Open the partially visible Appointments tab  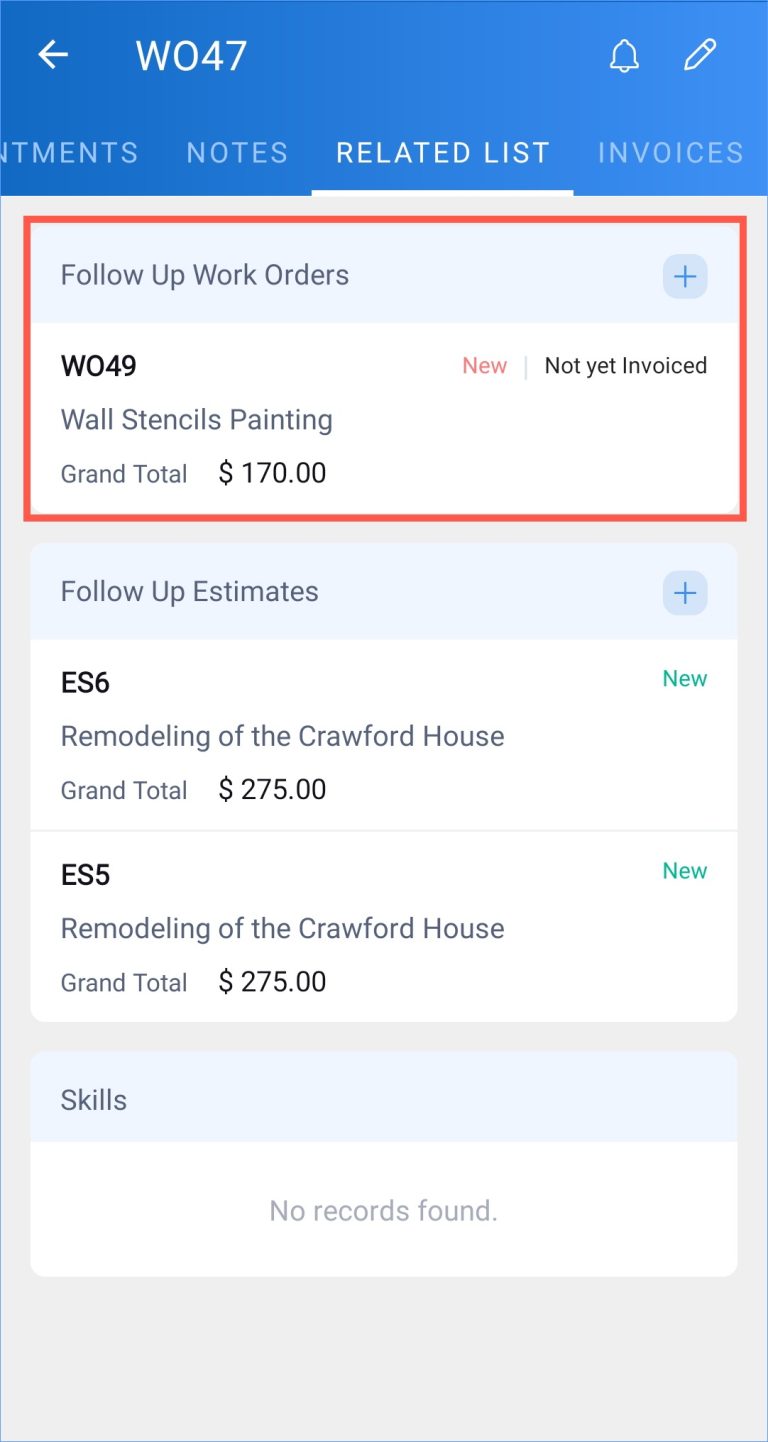click(70, 153)
